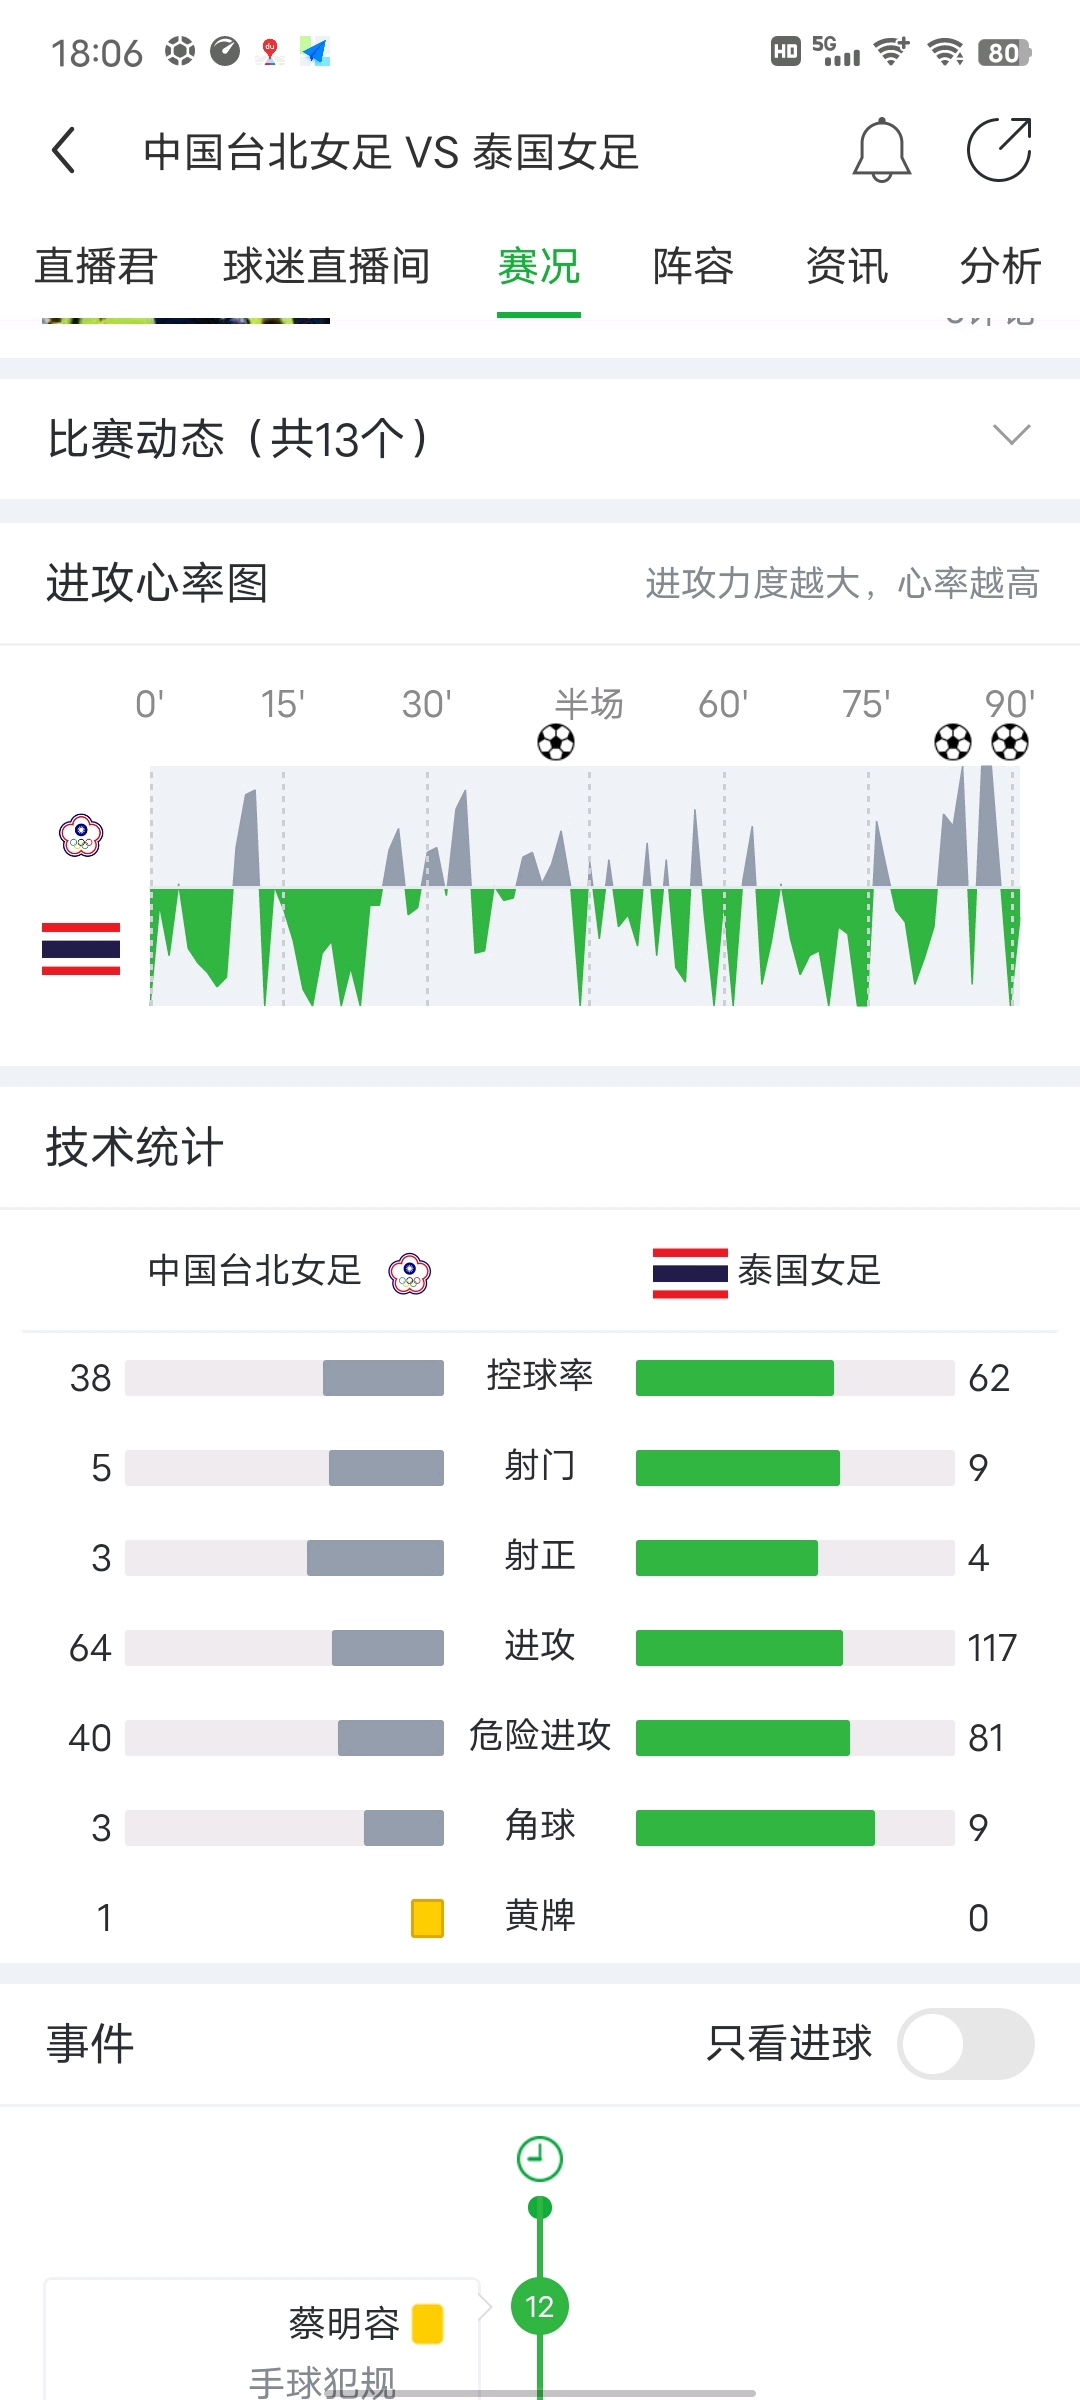Image resolution: width=1080 pixels, height=2400 pixels.
Task: Tap the clock icon atop events timeline
Action: [540, 2159]
